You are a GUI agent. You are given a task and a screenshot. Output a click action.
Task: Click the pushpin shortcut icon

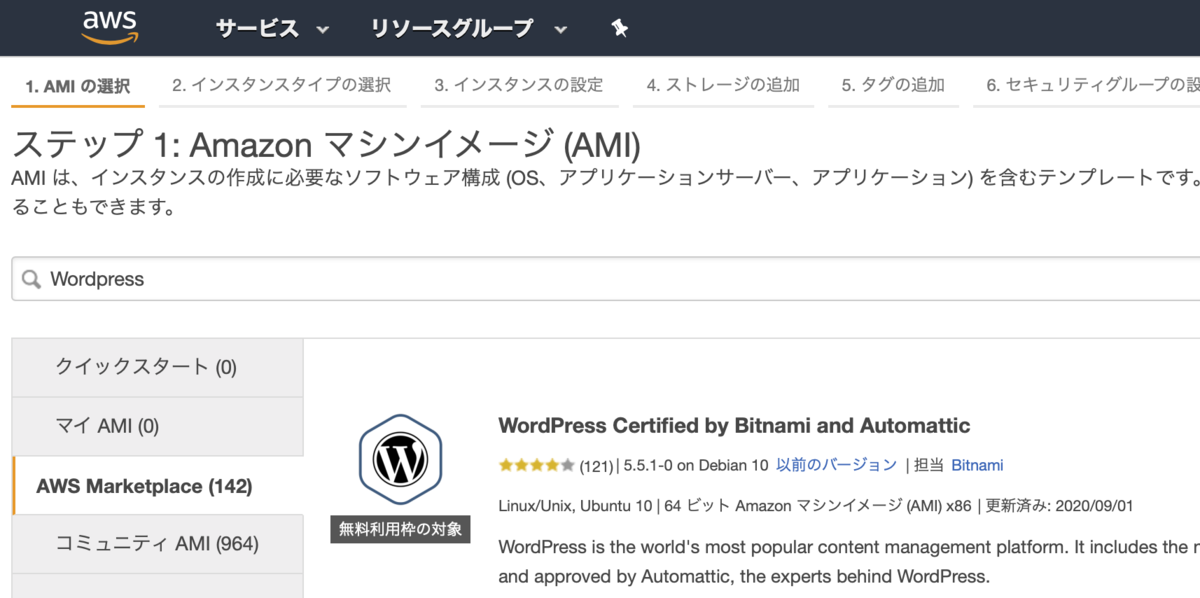pos(619,29)
